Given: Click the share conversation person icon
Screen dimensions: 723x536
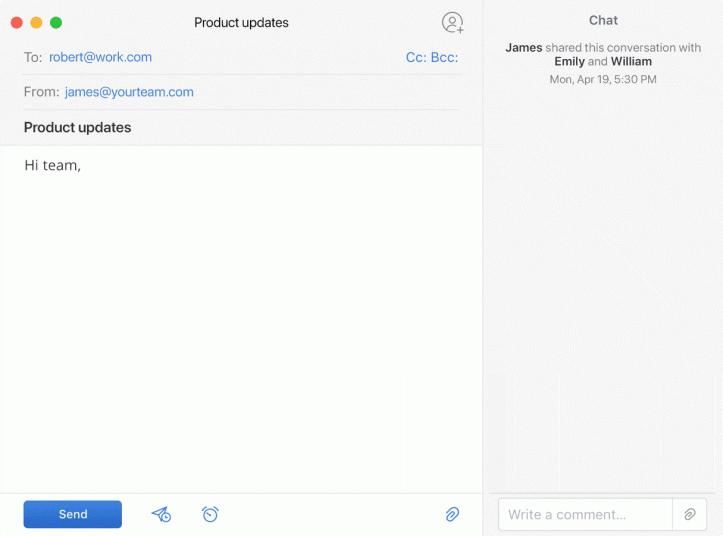Looking at the screenshot, I should (x=452, y=22).
